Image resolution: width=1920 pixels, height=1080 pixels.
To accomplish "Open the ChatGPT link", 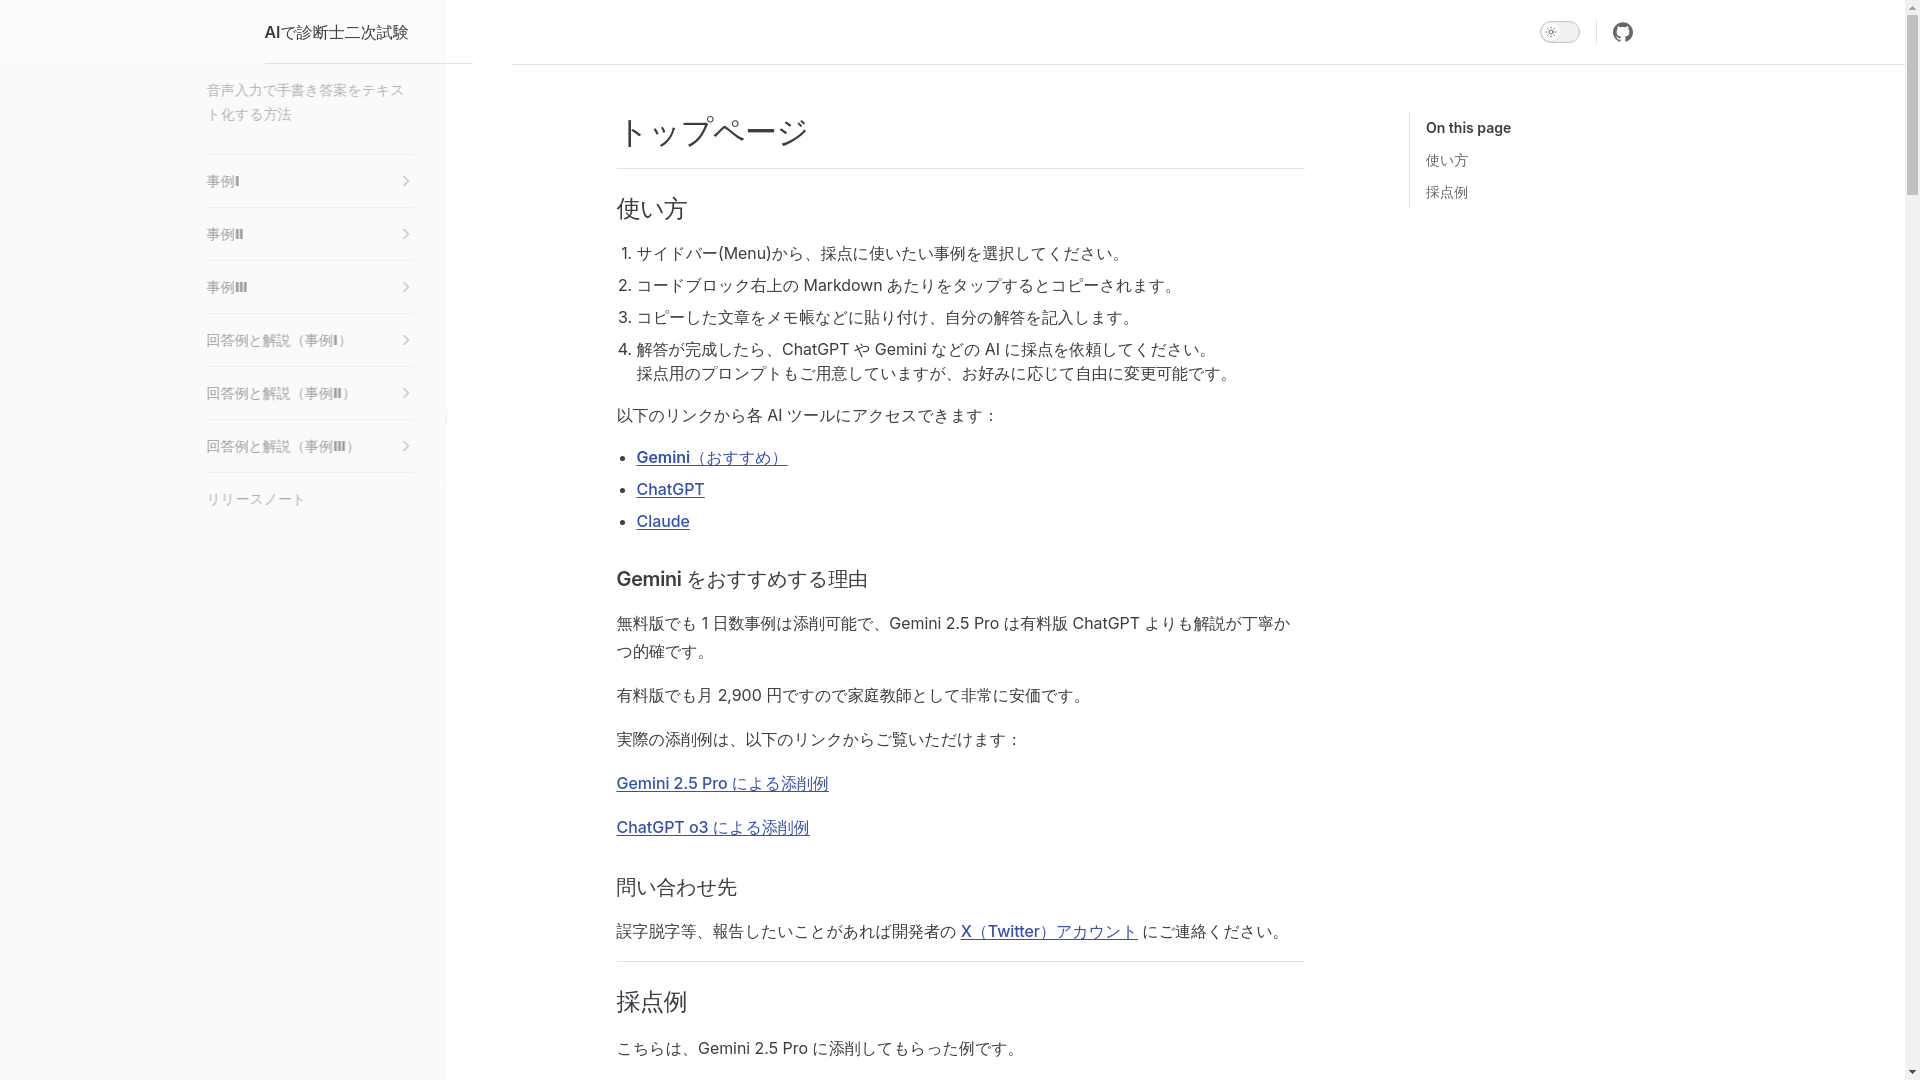I will click(670, 489).
